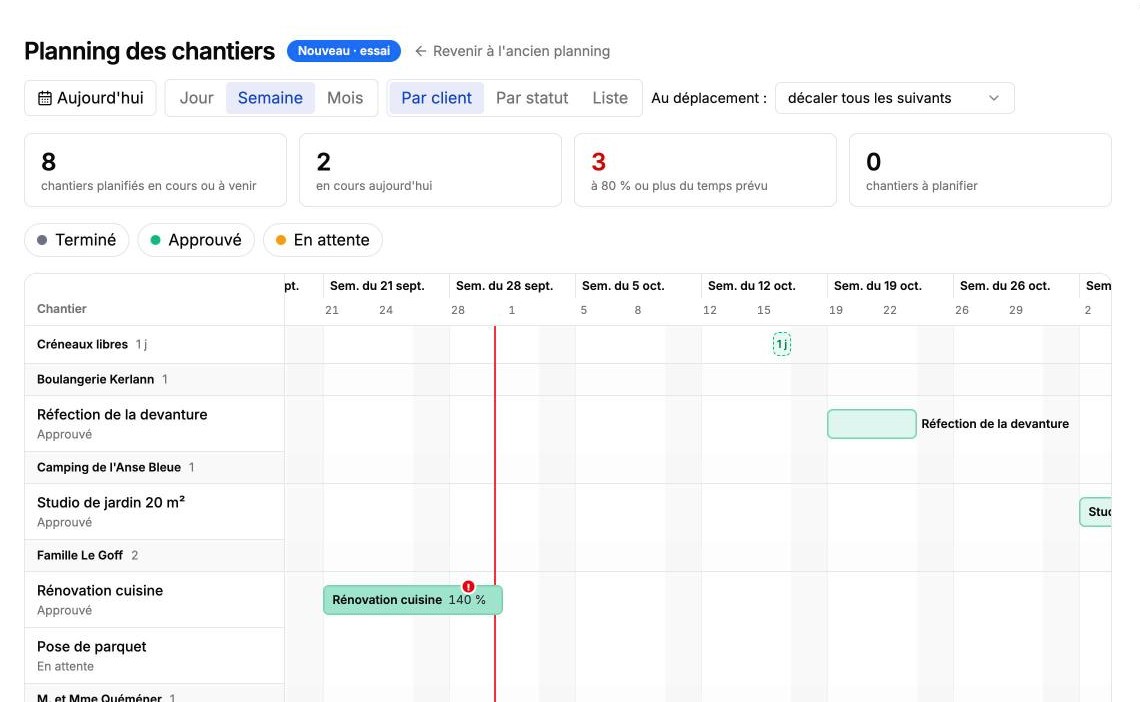The width and height of the screenshot is (1140, 702).
Task: Collapse the Boulangerie Kerlann client group
Action: (154, 379)
